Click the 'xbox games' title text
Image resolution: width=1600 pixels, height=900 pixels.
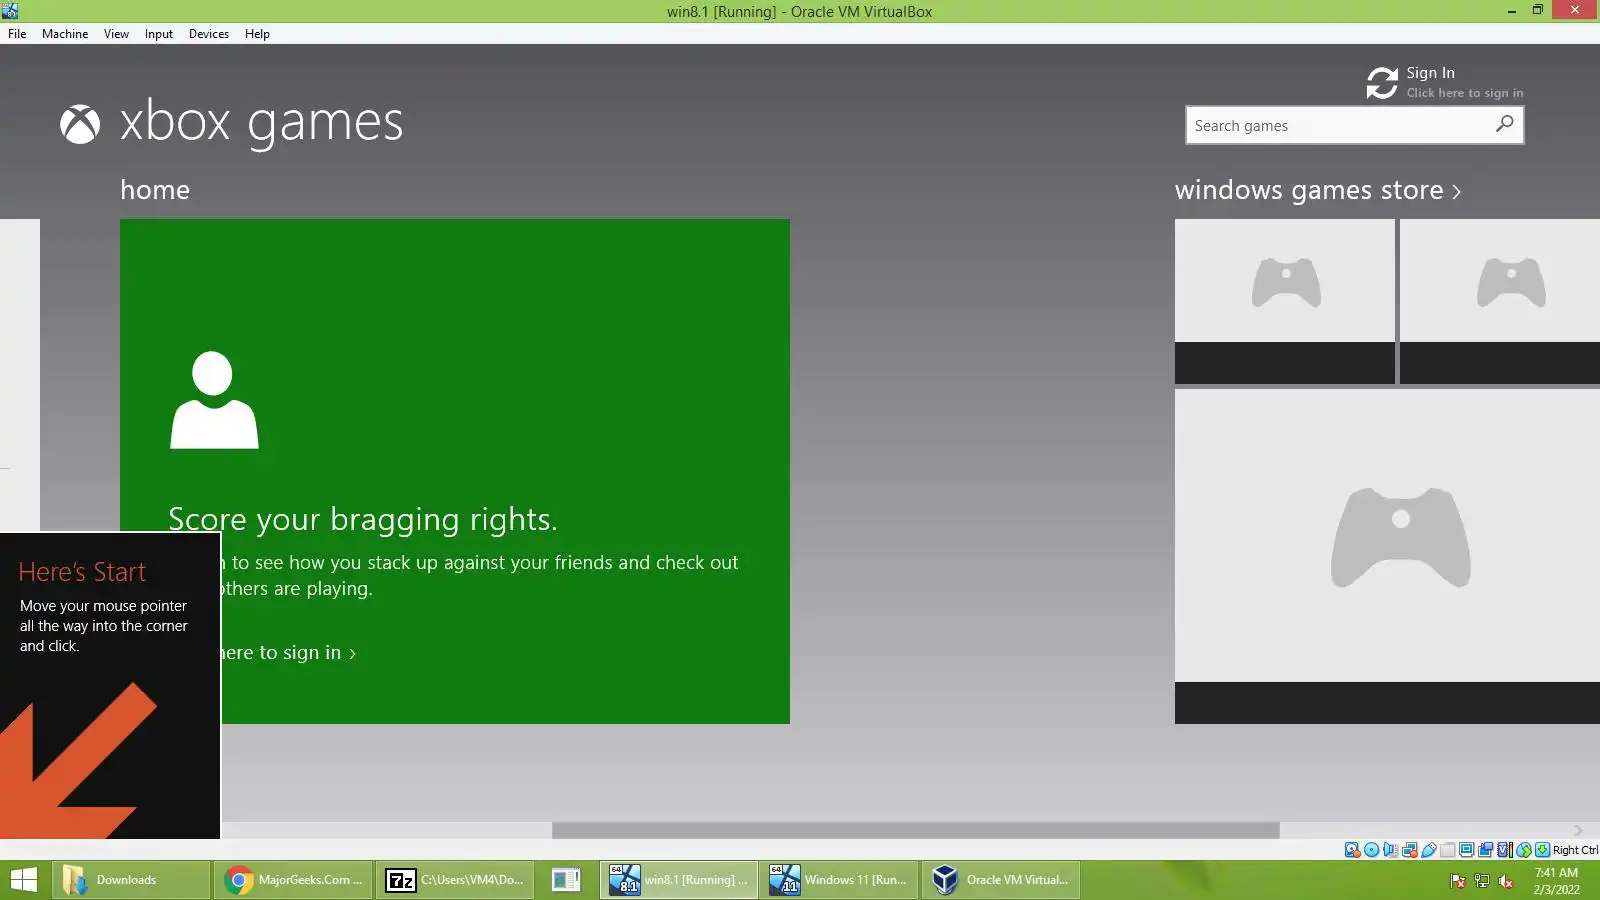click(262, 123)
